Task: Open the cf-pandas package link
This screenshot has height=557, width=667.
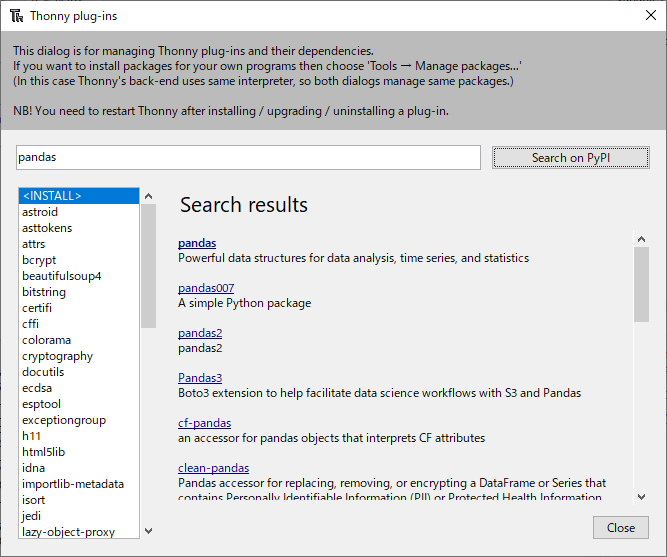Action: pos(205,423)
